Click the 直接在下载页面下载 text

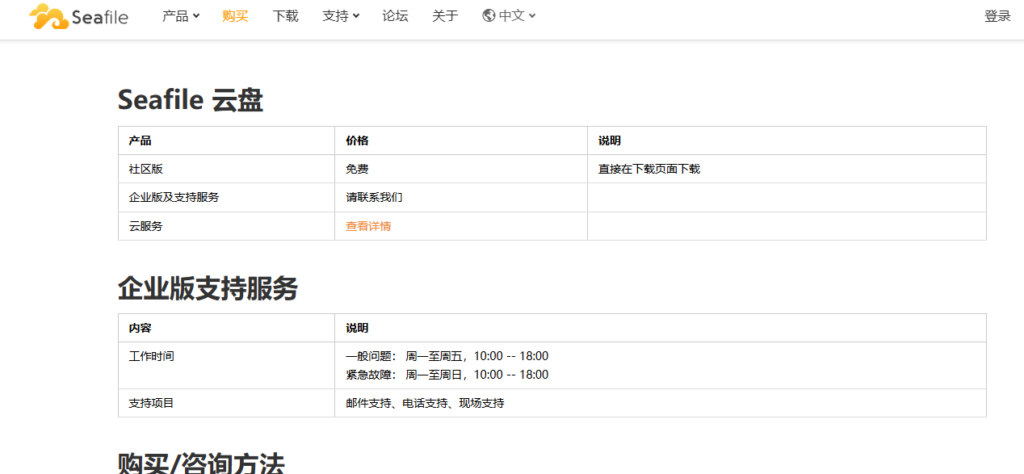649,169
